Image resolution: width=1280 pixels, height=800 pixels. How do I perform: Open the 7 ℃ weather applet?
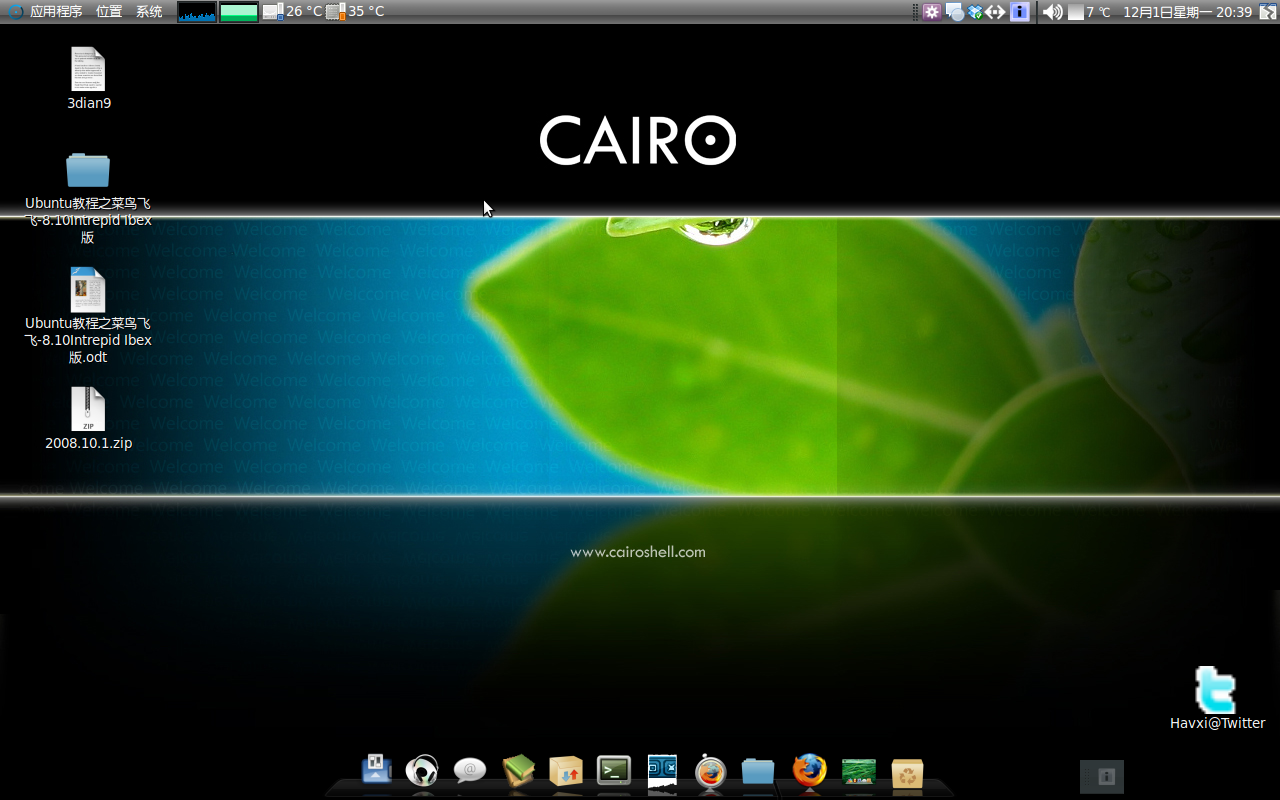pos(1090,12)
